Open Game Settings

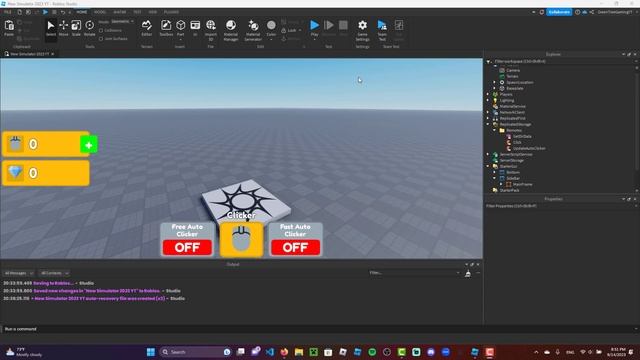point(362,30)
